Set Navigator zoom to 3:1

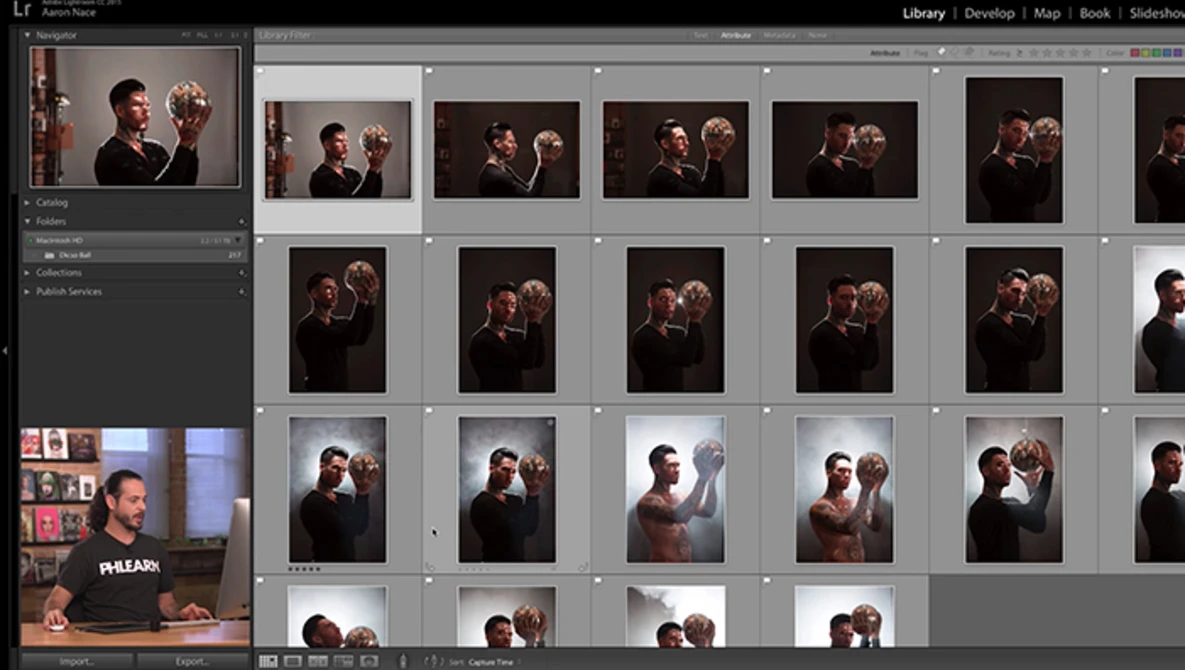click(234, 35)
